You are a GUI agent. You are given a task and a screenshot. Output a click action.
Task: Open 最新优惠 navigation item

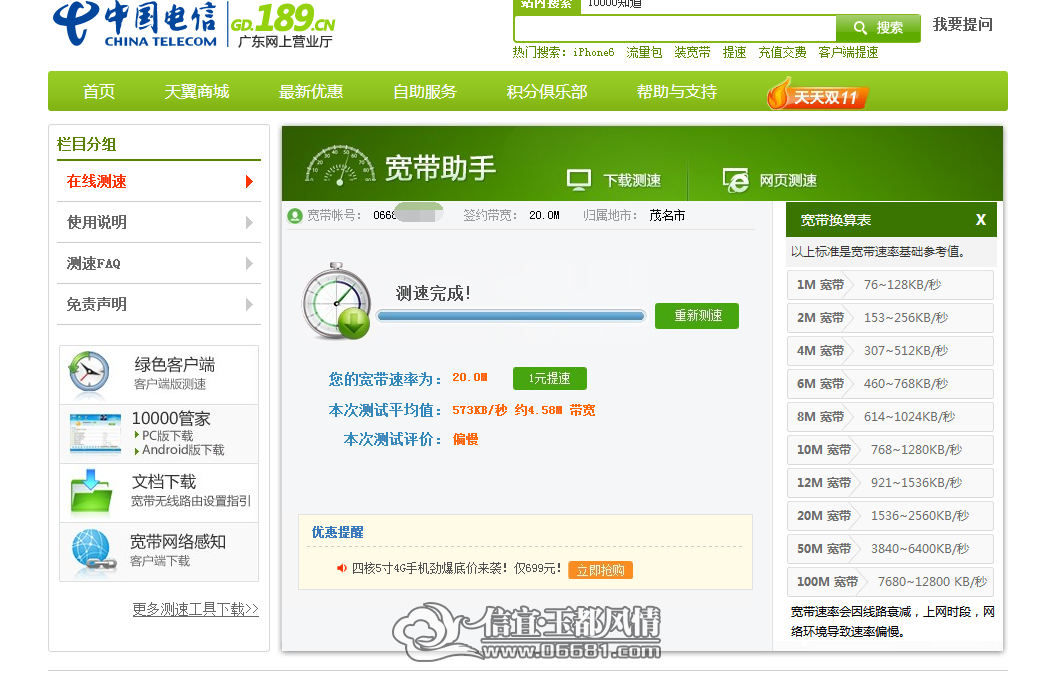click(311, 92)
